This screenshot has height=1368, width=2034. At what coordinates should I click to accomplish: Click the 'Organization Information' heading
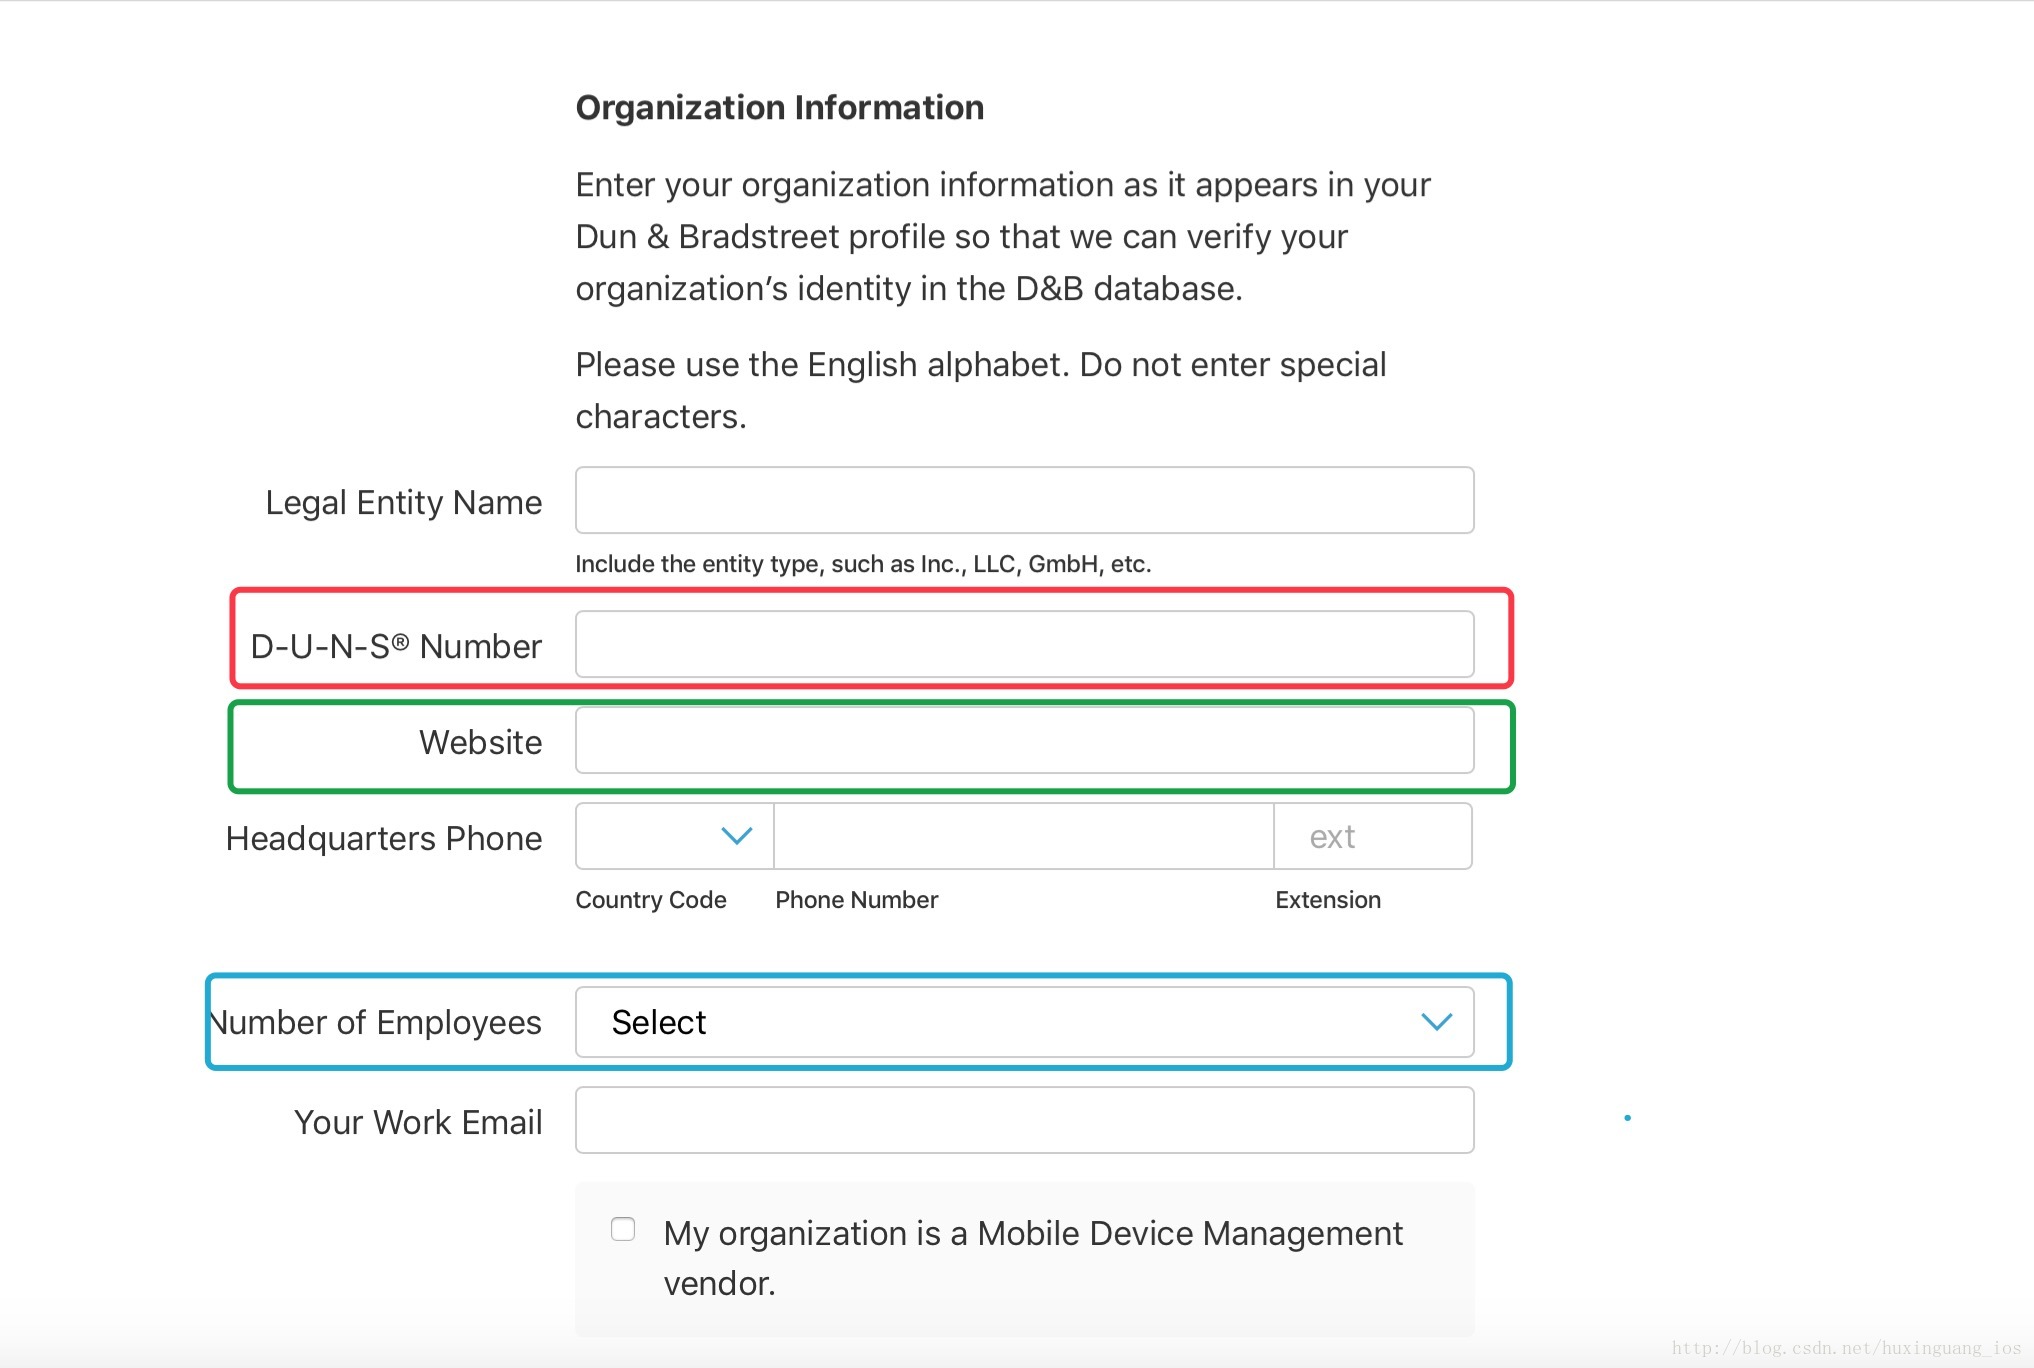pos(780,108)
